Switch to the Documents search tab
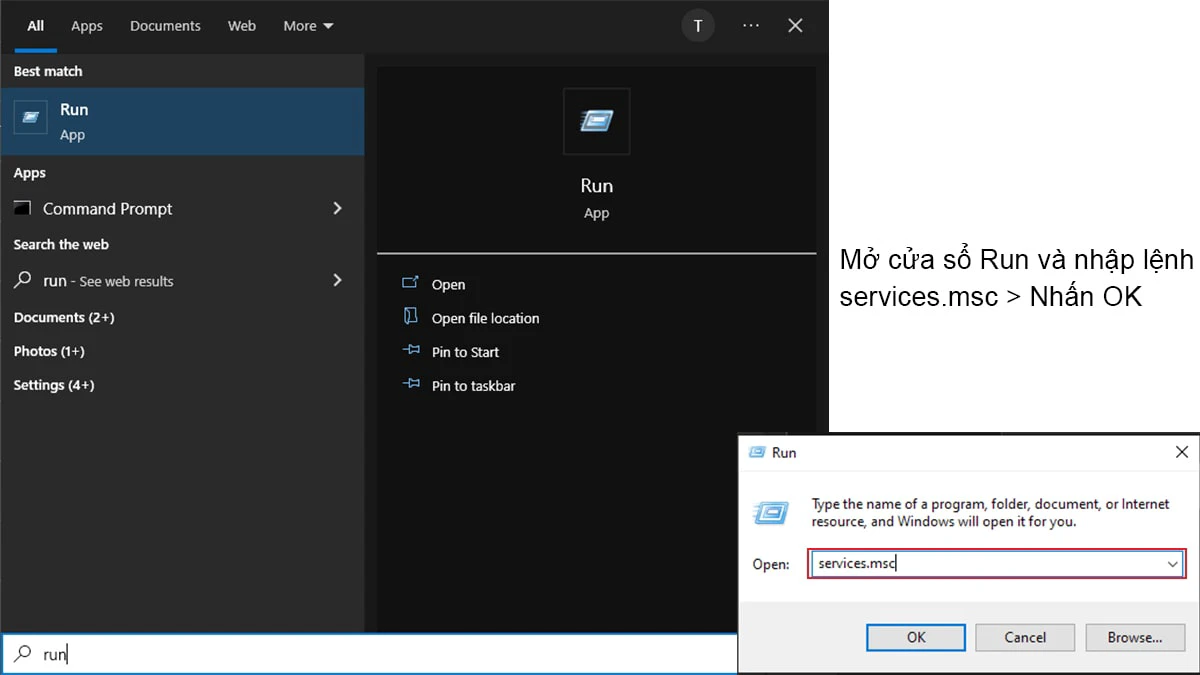Image resolution: width=1200 pixels, height=675 pixels. point(165,26)
